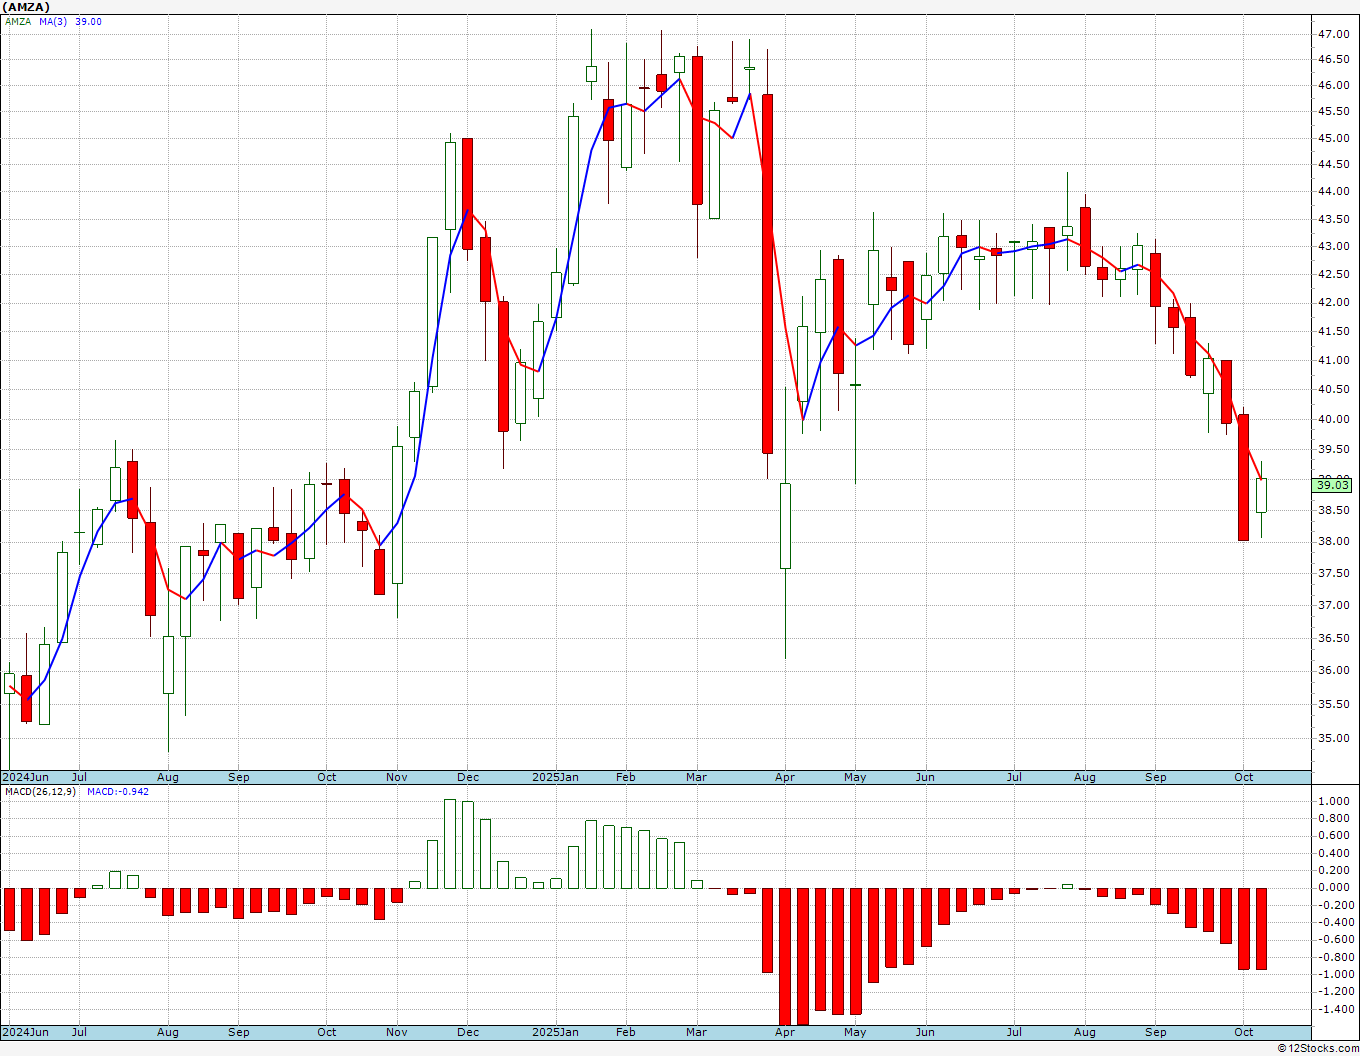Viewport: 1360px width, 1056px height.
Task: Select the 42.00 price axis label
Action: click(1334, 302)
